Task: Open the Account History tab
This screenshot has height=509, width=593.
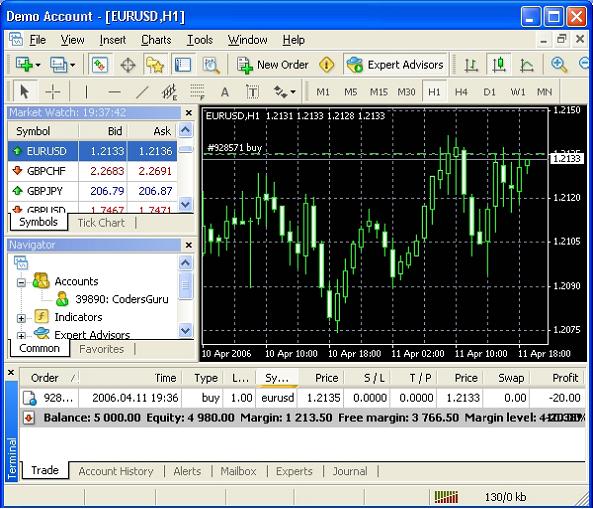Action: click(x=116, y=471)
